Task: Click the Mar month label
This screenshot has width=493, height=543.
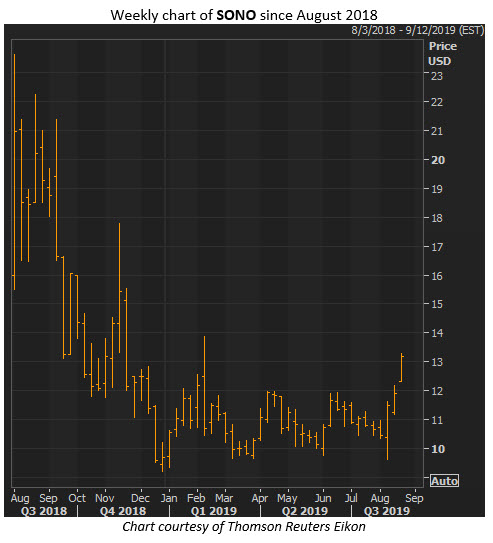Action: 224,498
